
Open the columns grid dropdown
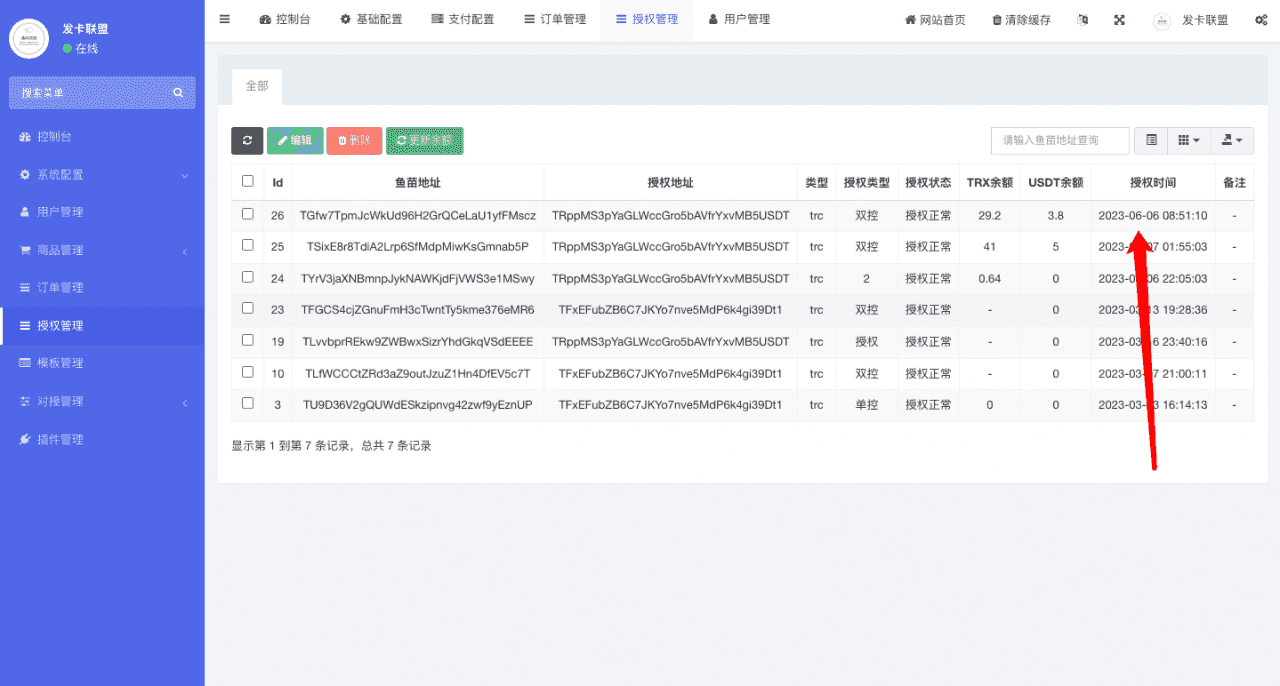[x=1189, y=141]
